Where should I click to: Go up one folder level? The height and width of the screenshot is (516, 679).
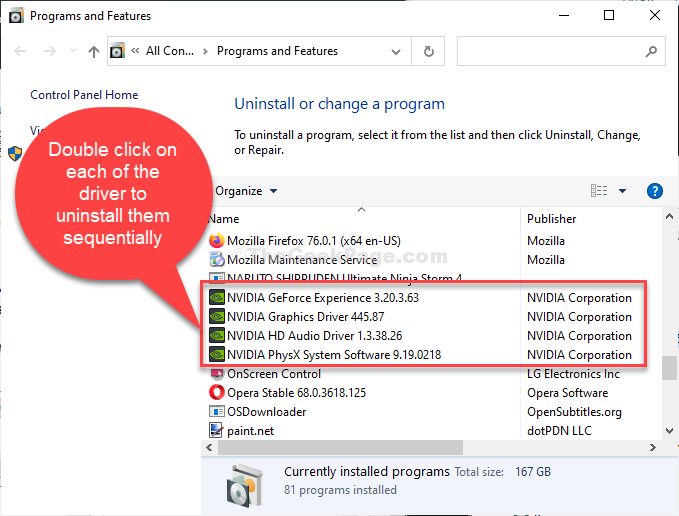pyautogui.click(x=94, y=52)
